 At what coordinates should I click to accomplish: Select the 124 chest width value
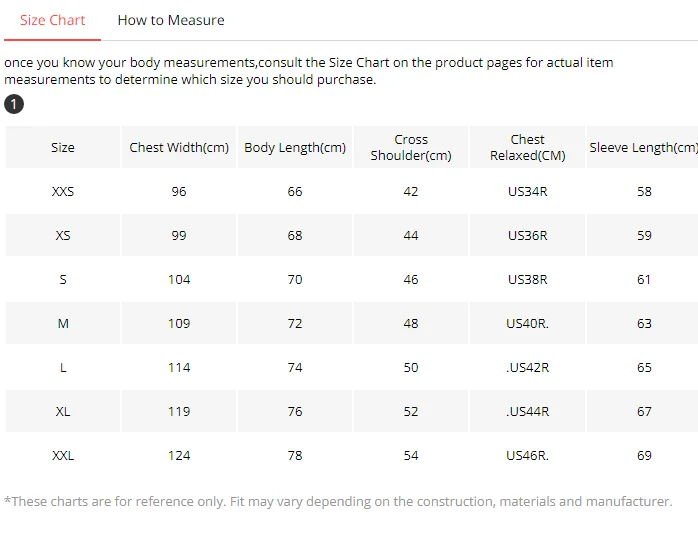pyautogui.click(x=179, y=455)
